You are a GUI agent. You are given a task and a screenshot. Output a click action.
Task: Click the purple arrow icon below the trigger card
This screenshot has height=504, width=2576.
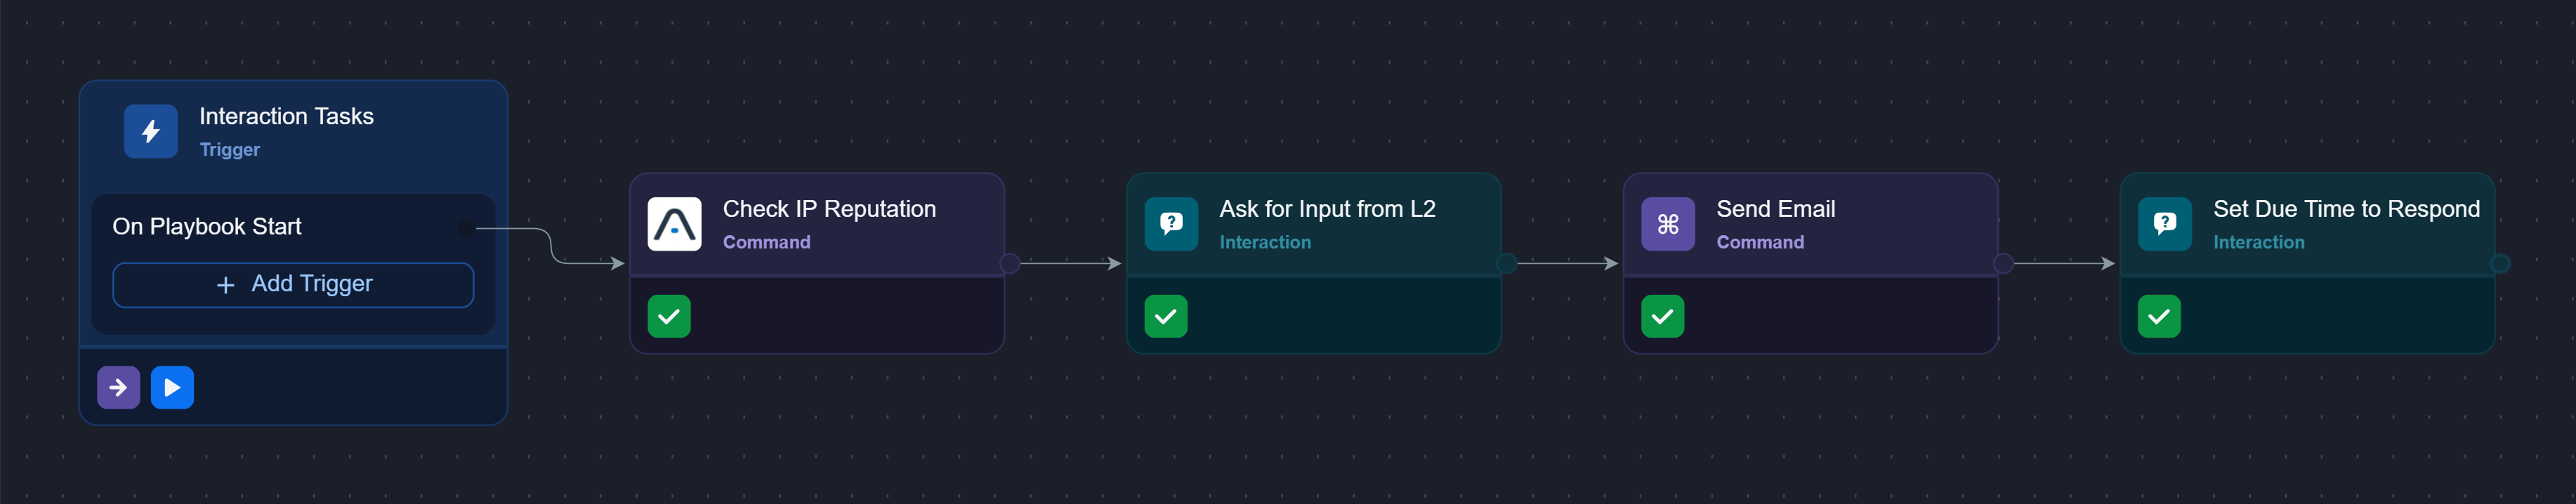pos(118,387)
